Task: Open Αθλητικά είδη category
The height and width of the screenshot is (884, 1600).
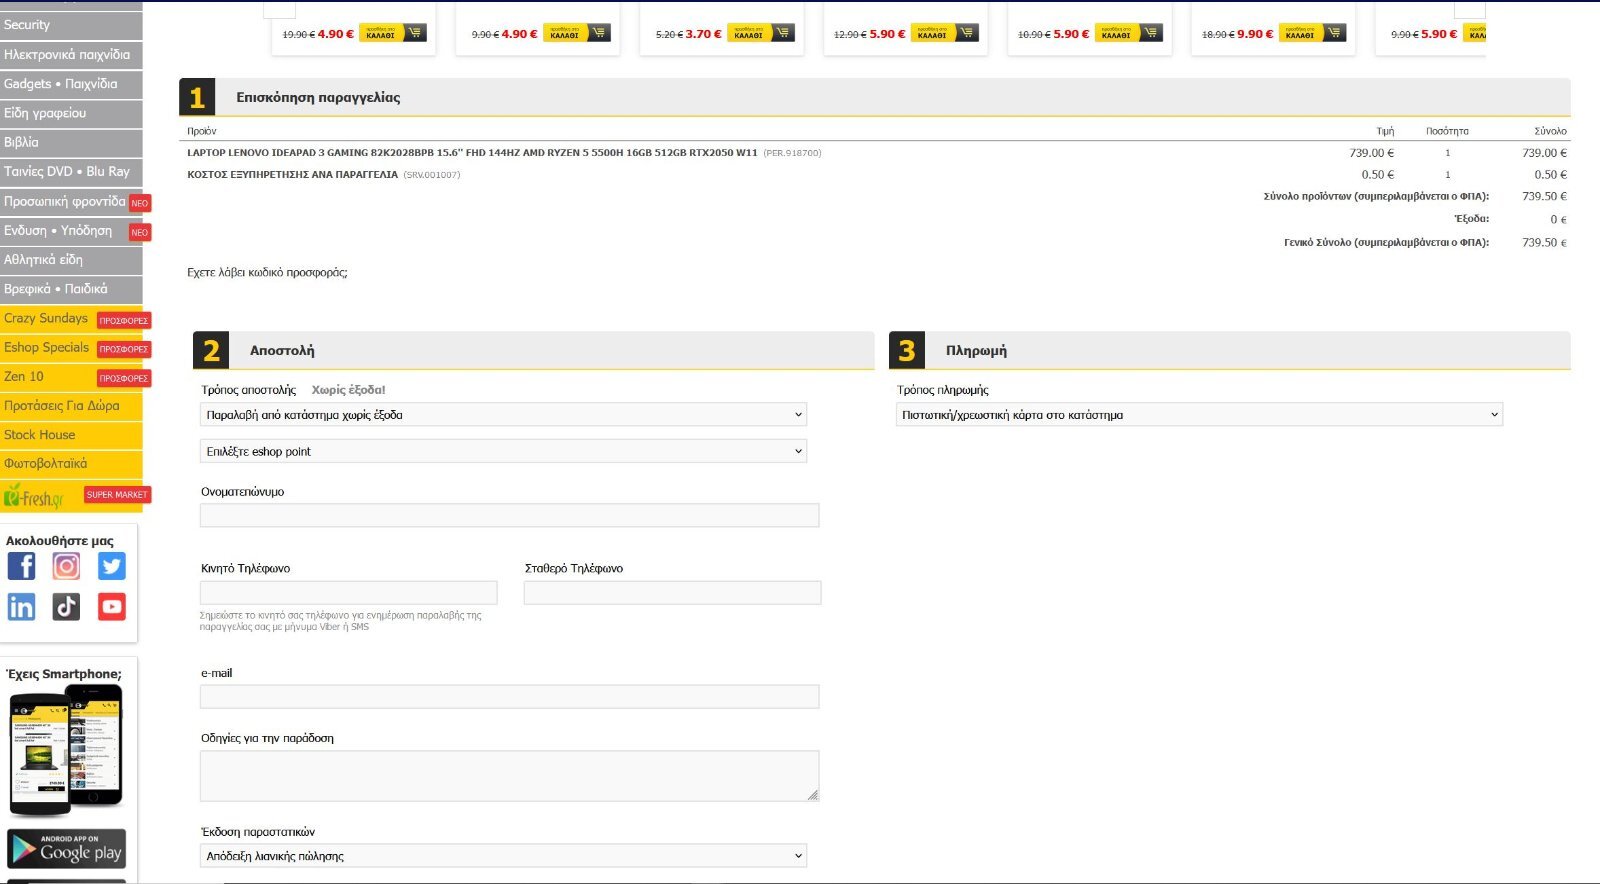Action: click(x=71, y=259)
